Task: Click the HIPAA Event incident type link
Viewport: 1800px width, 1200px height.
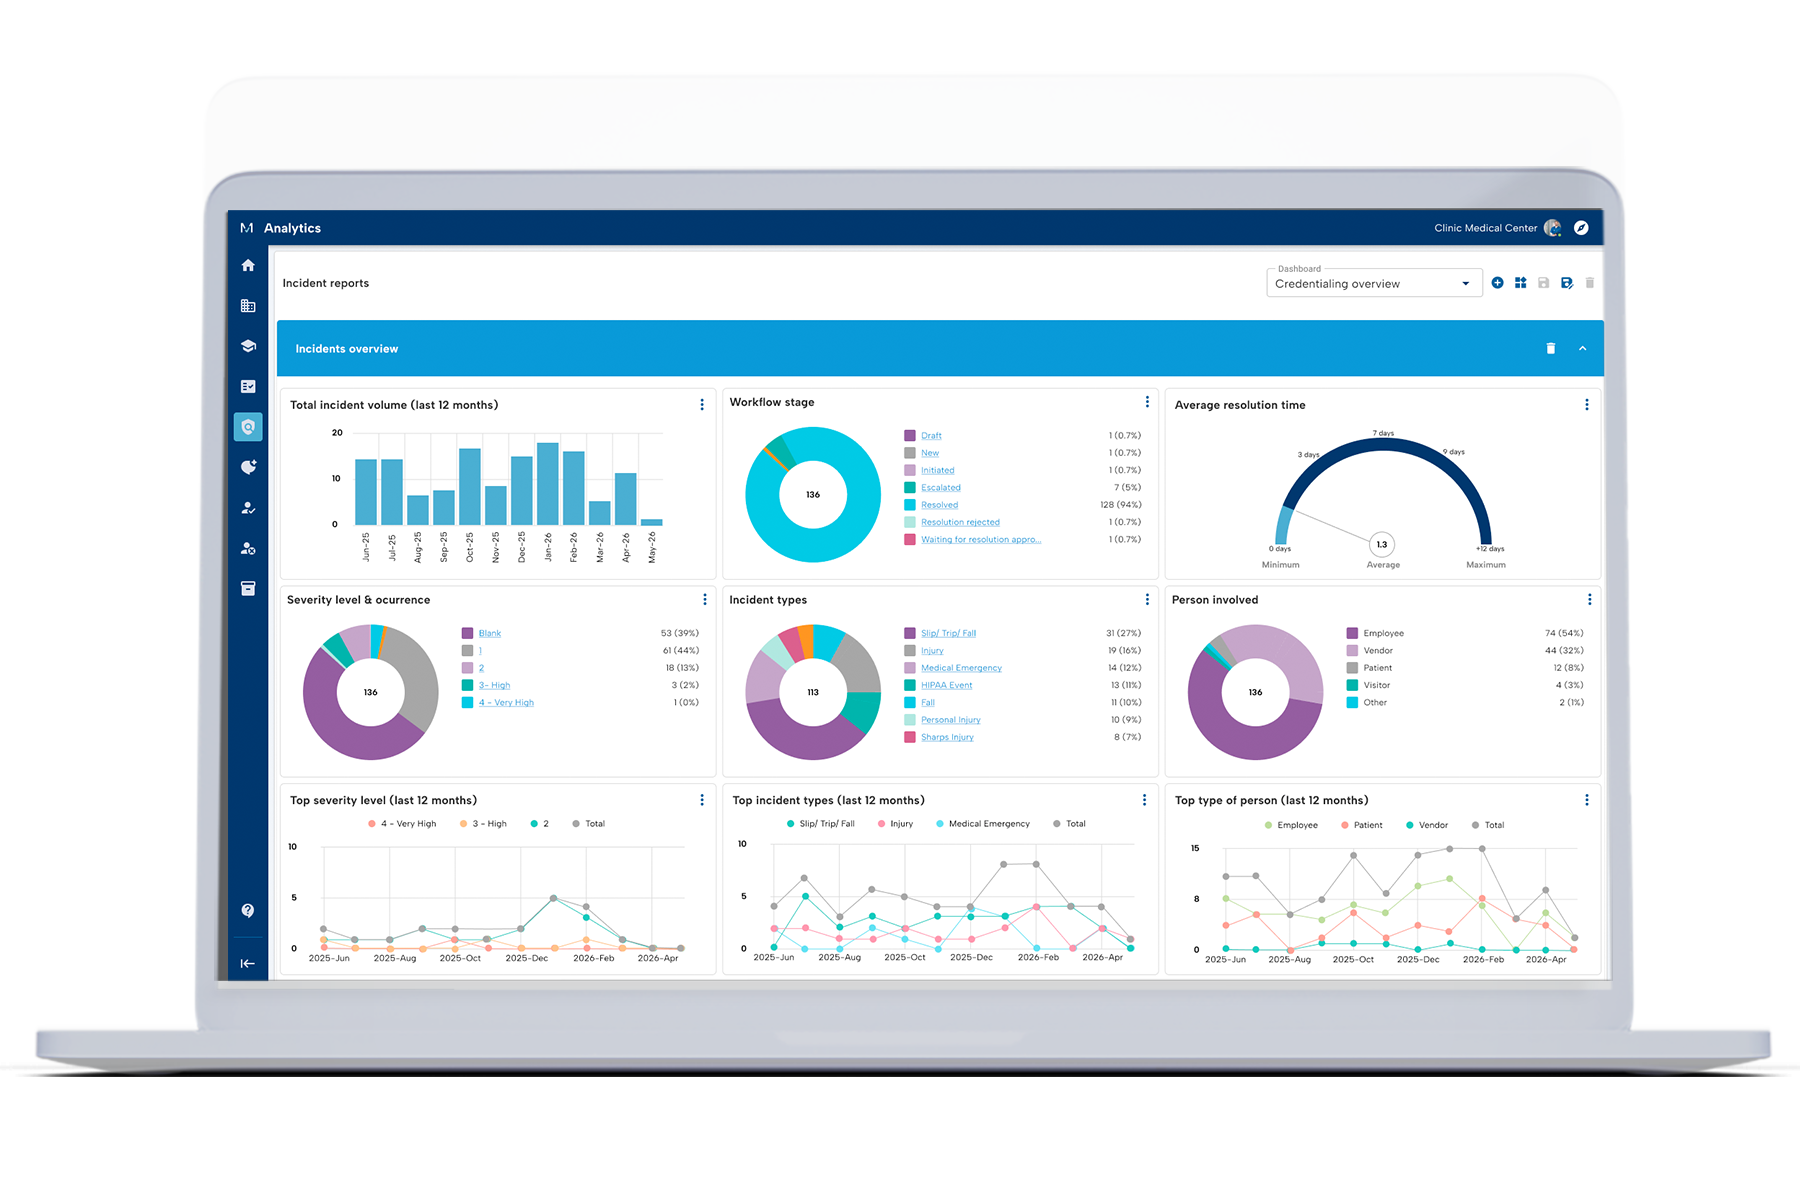Action: (946, 685)
